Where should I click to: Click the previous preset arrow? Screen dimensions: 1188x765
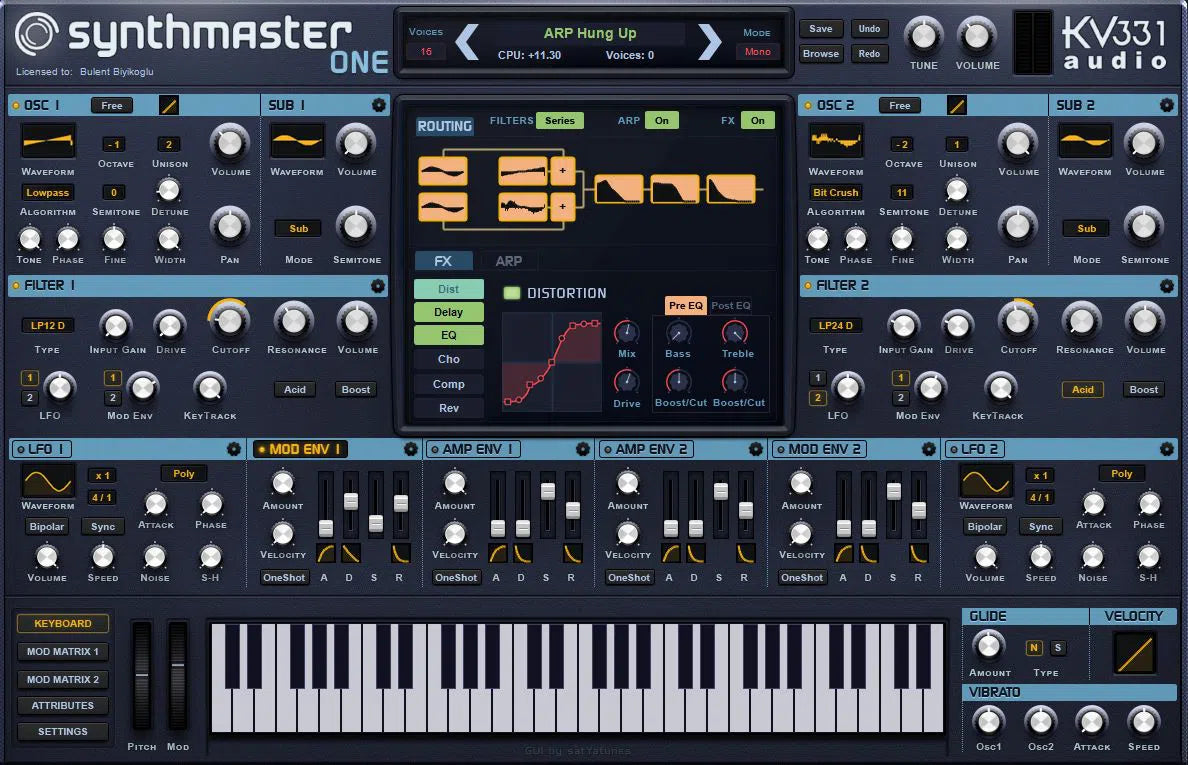click(x=468, y=42)
